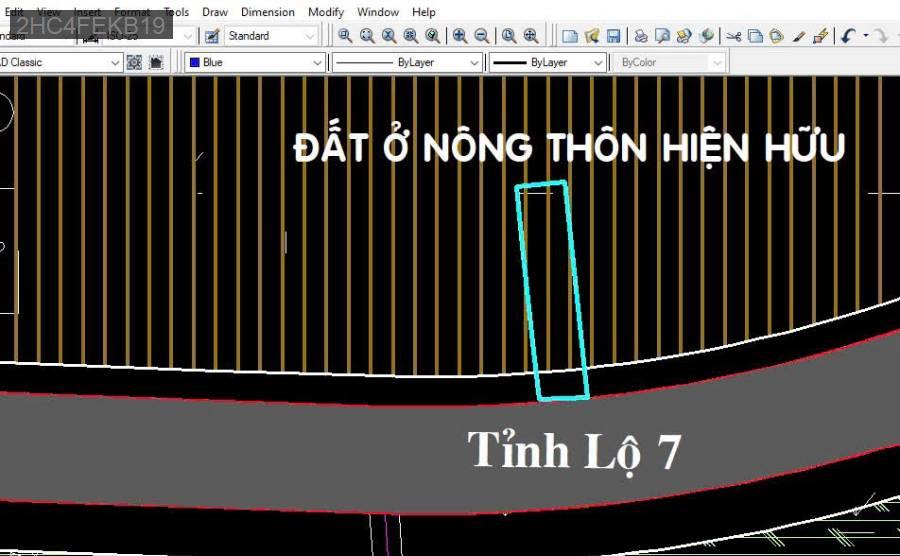Click the ByColor plot style dropdown
Image resolution: width=900 pixels, height=556 pixels.
point(670,62)
